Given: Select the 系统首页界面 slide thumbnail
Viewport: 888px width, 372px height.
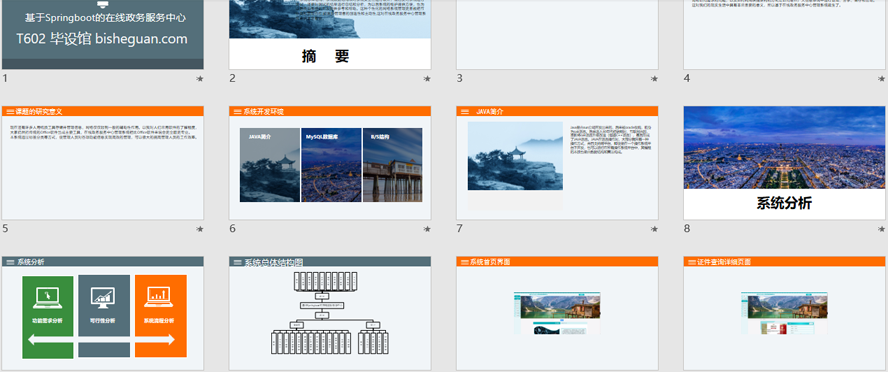Looking at the screenshot, I should (557, 314).
